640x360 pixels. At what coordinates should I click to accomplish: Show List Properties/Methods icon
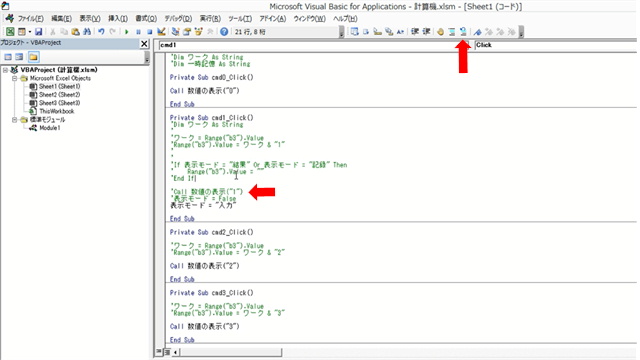click(354, 31)
